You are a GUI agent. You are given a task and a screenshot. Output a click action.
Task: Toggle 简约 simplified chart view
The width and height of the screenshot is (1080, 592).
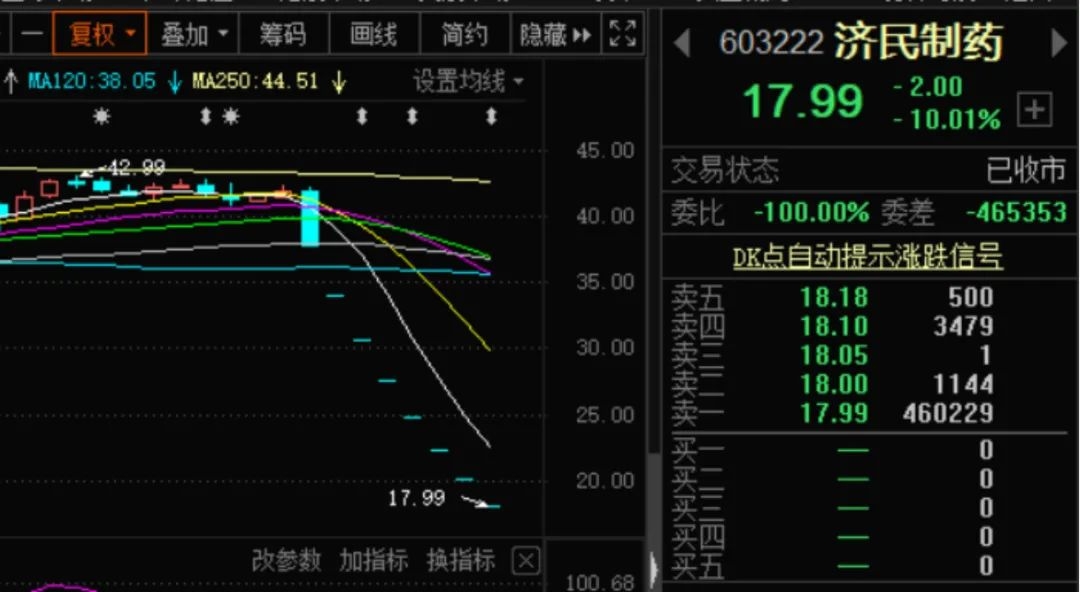pos(464,33)
